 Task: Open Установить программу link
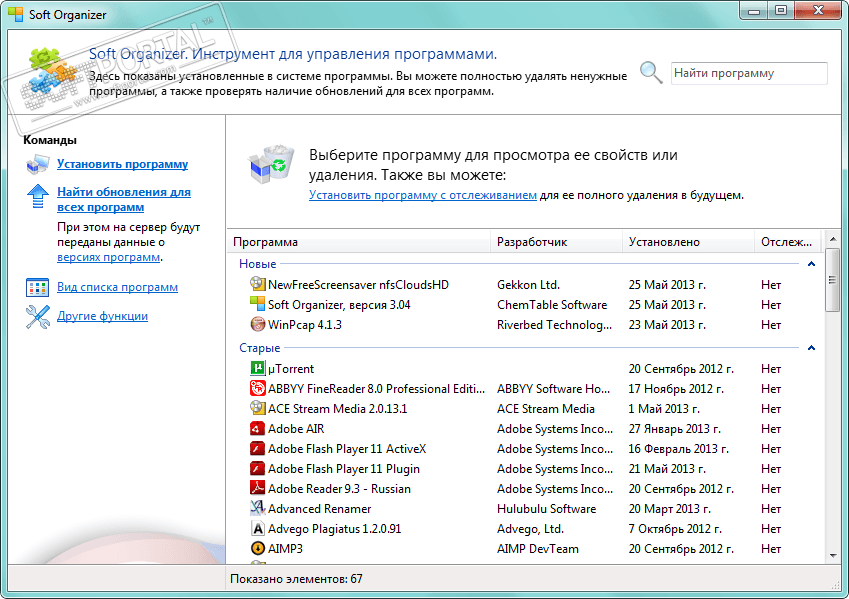click(x=122, y=164)
